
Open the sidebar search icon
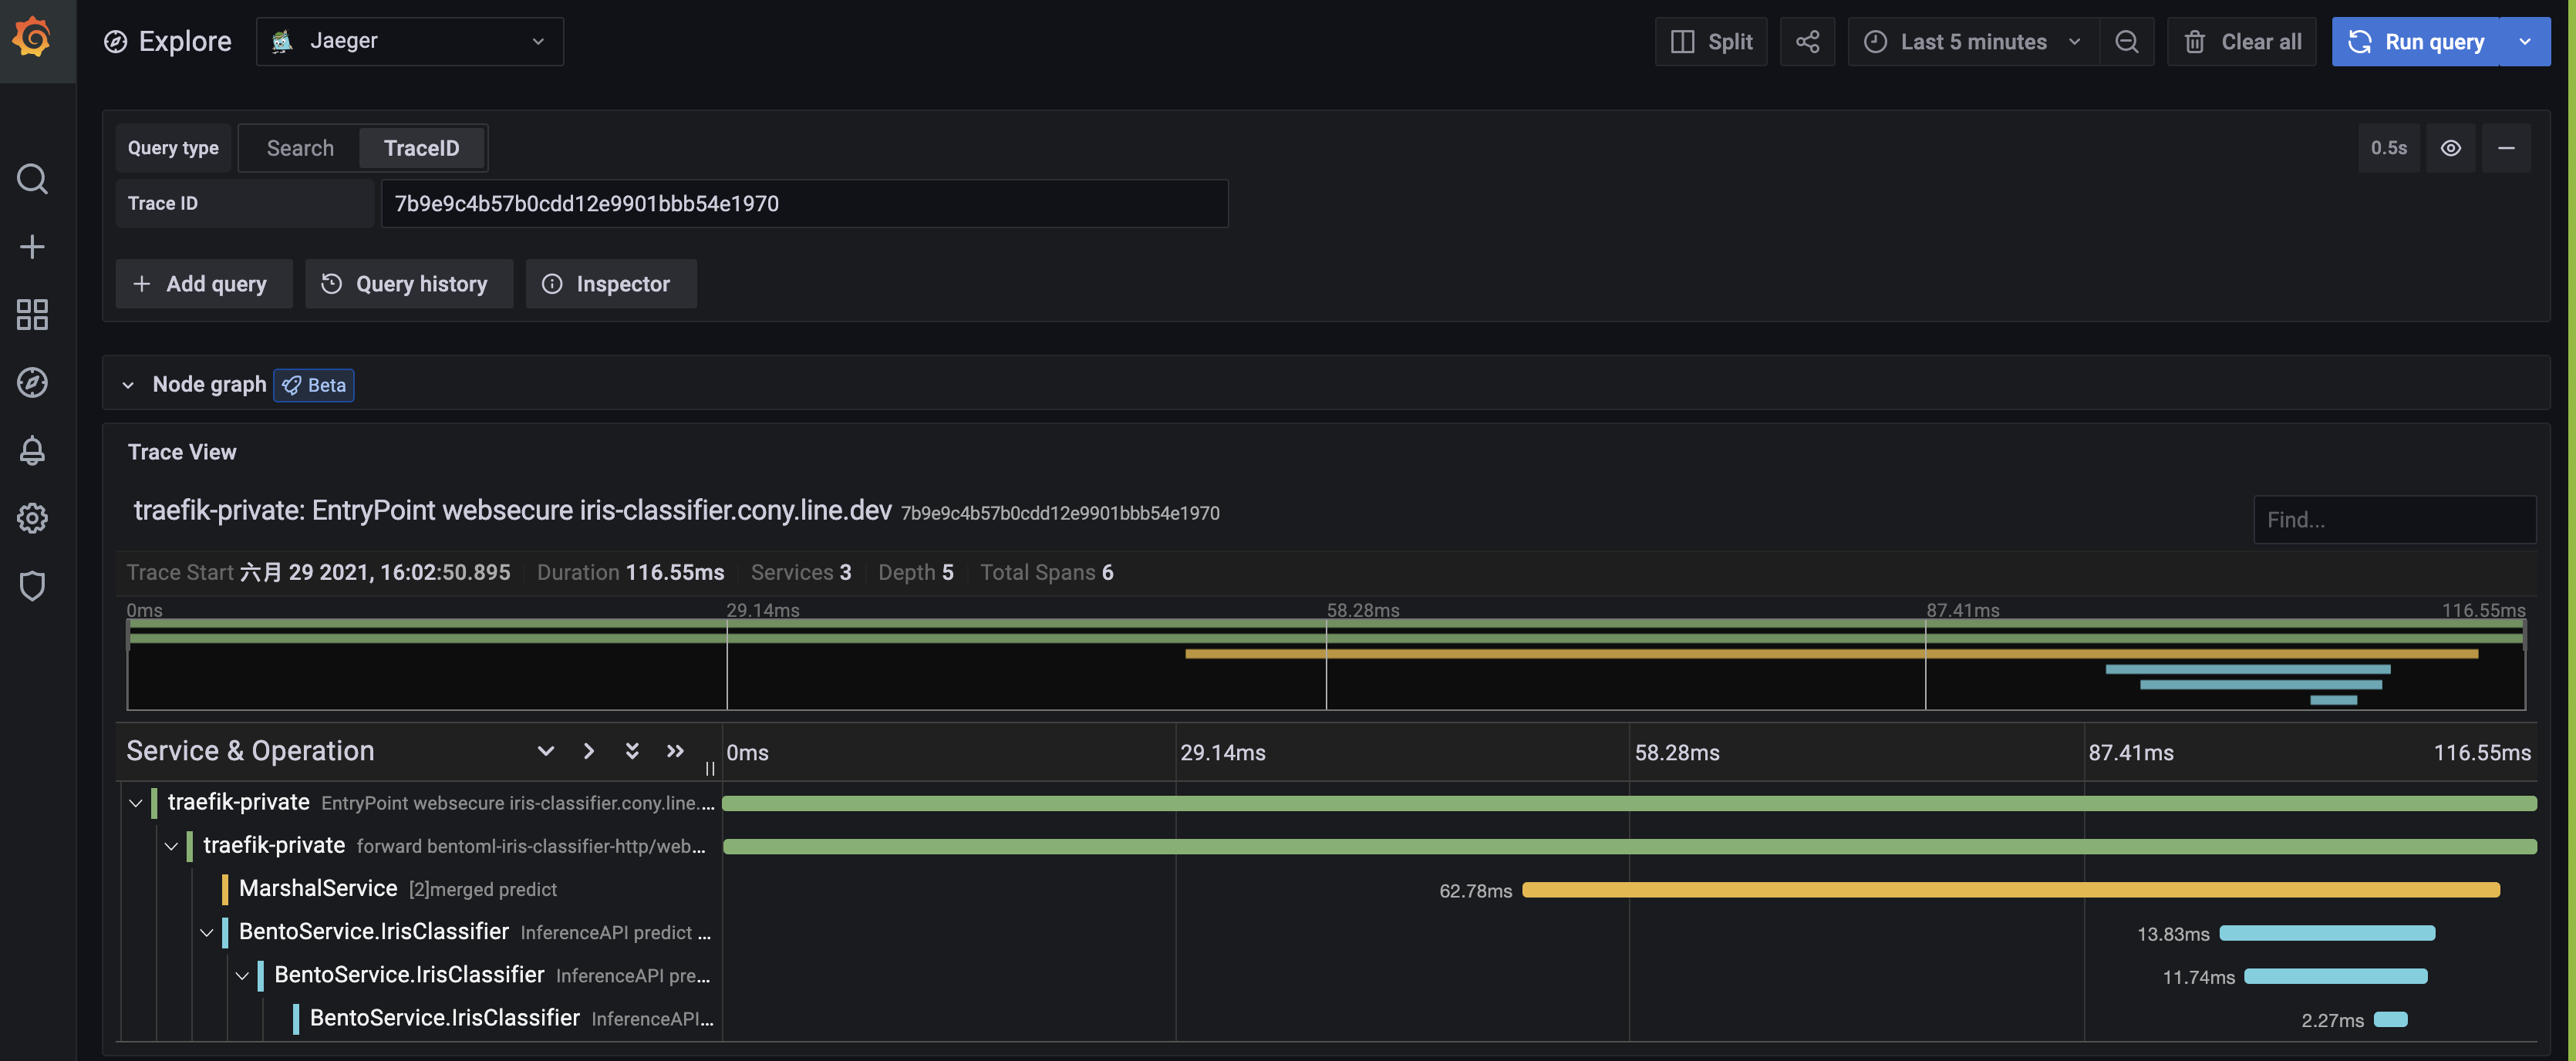pos(32,179)
